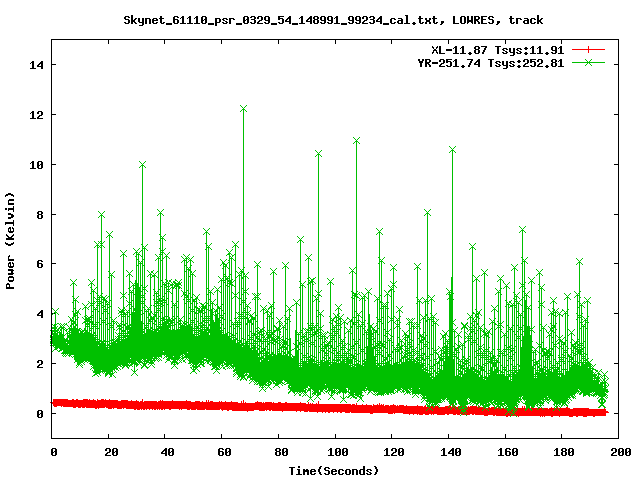Click the 10 Kelvin green peak near 30 seconds

click(x=142, y=164)
